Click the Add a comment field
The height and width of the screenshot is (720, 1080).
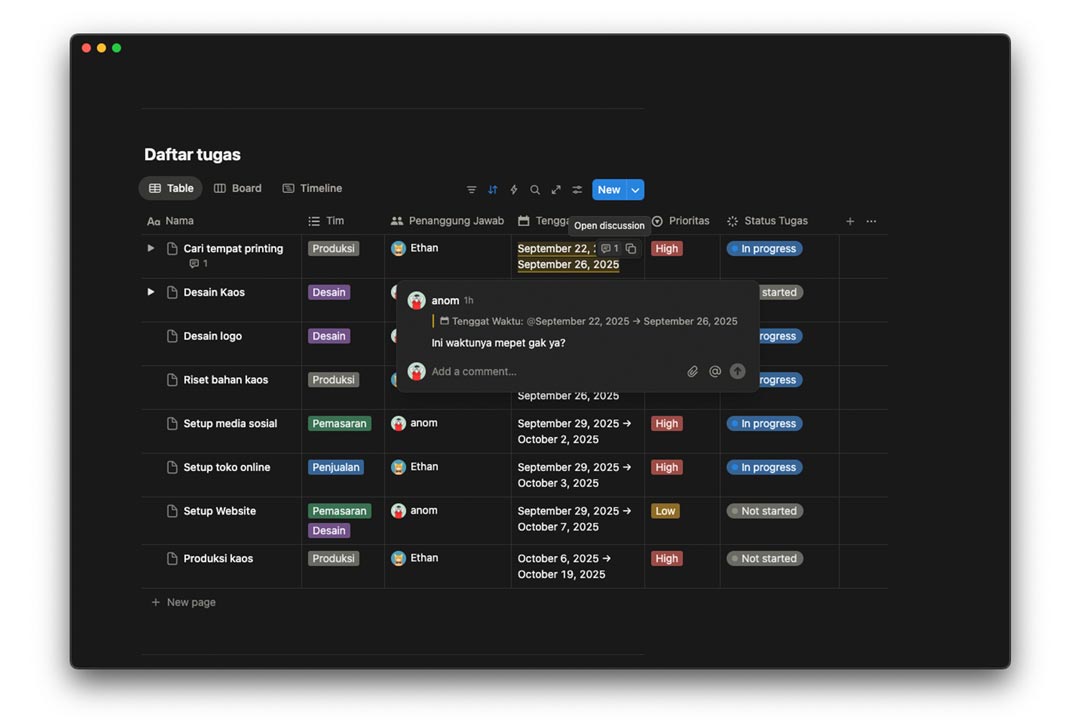pos(550,372)
